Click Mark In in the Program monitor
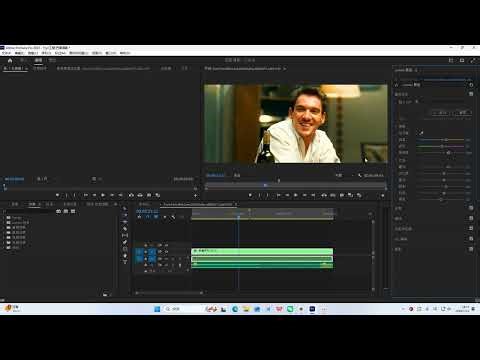 point(259,195)
